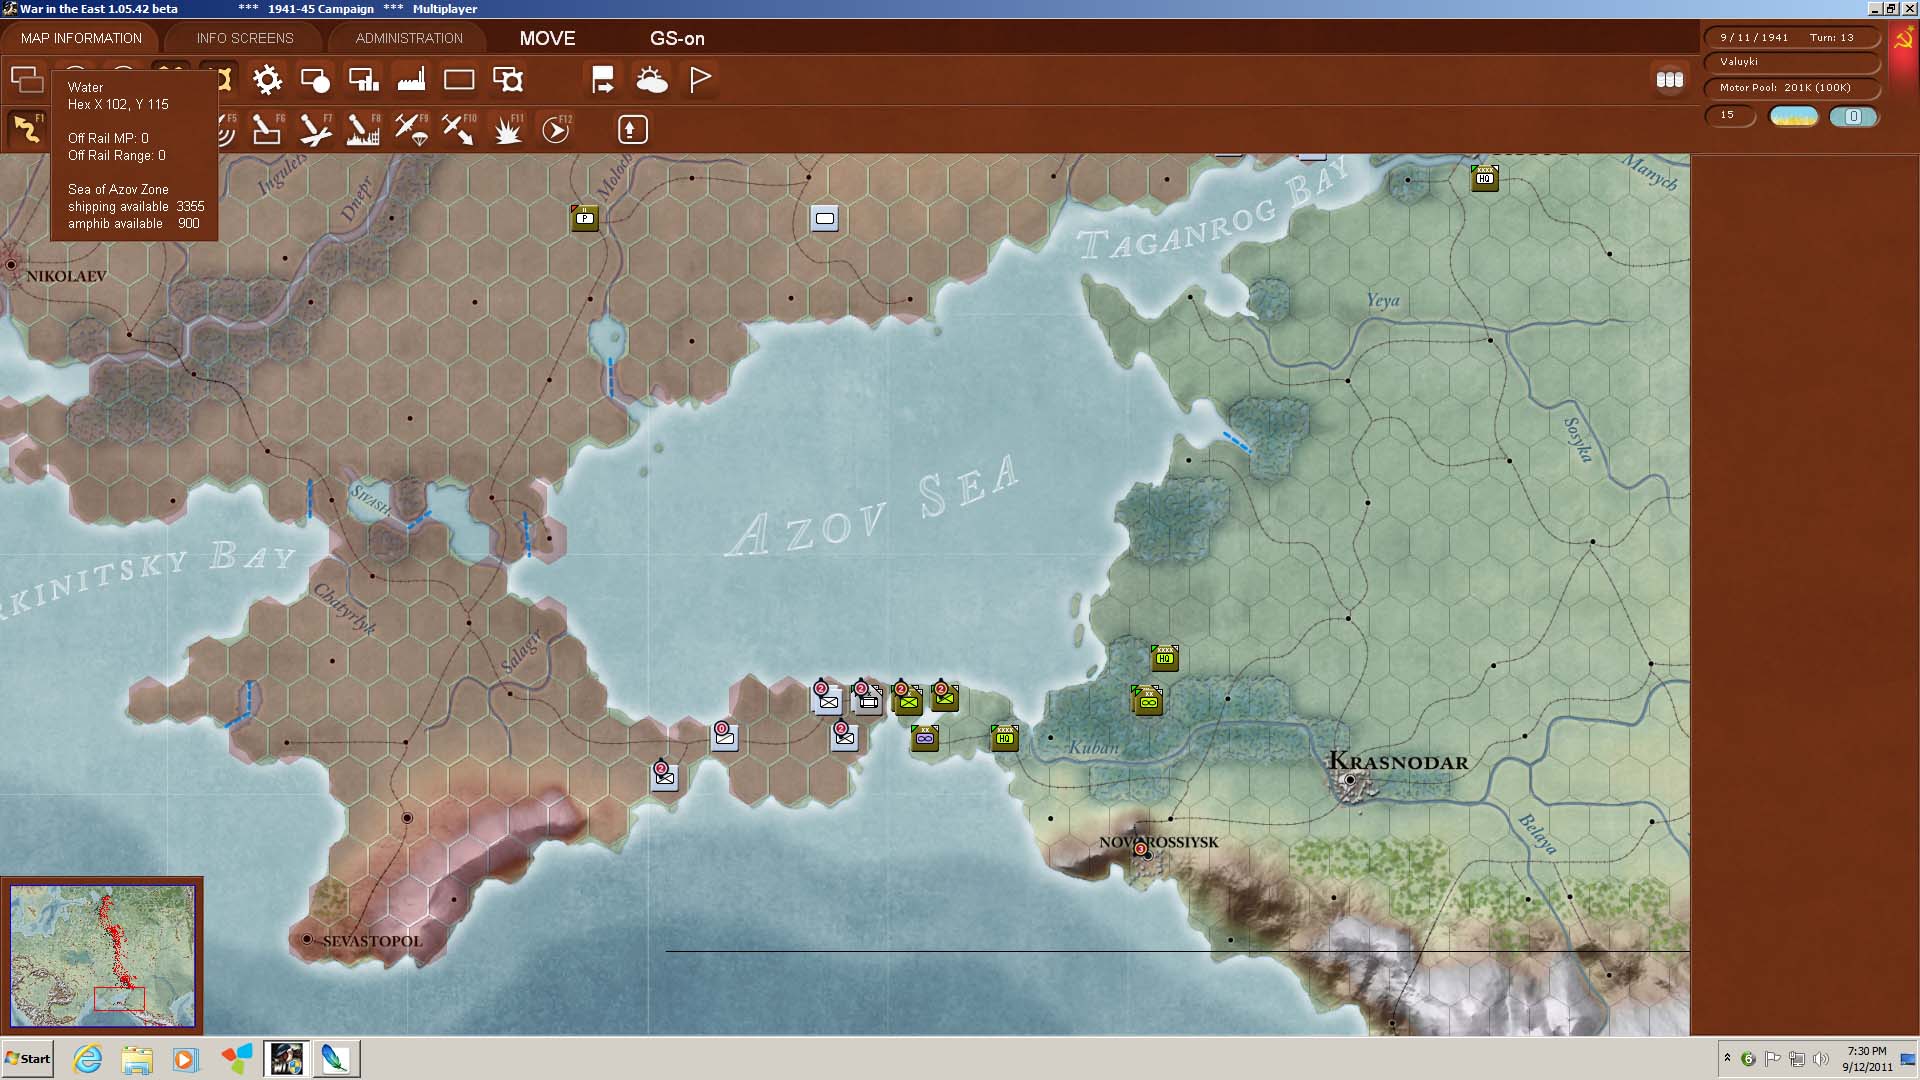The height and width of the screenshot is (1080, 1920).
Task: Click the pennant flag toolbar icon
Action: click(700, 80)
